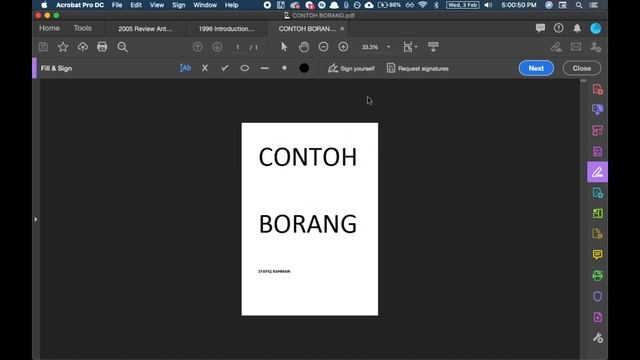Screen dimensions: 640x360
Task: Zoom in with the plus icon
Action: pos(343,47)
